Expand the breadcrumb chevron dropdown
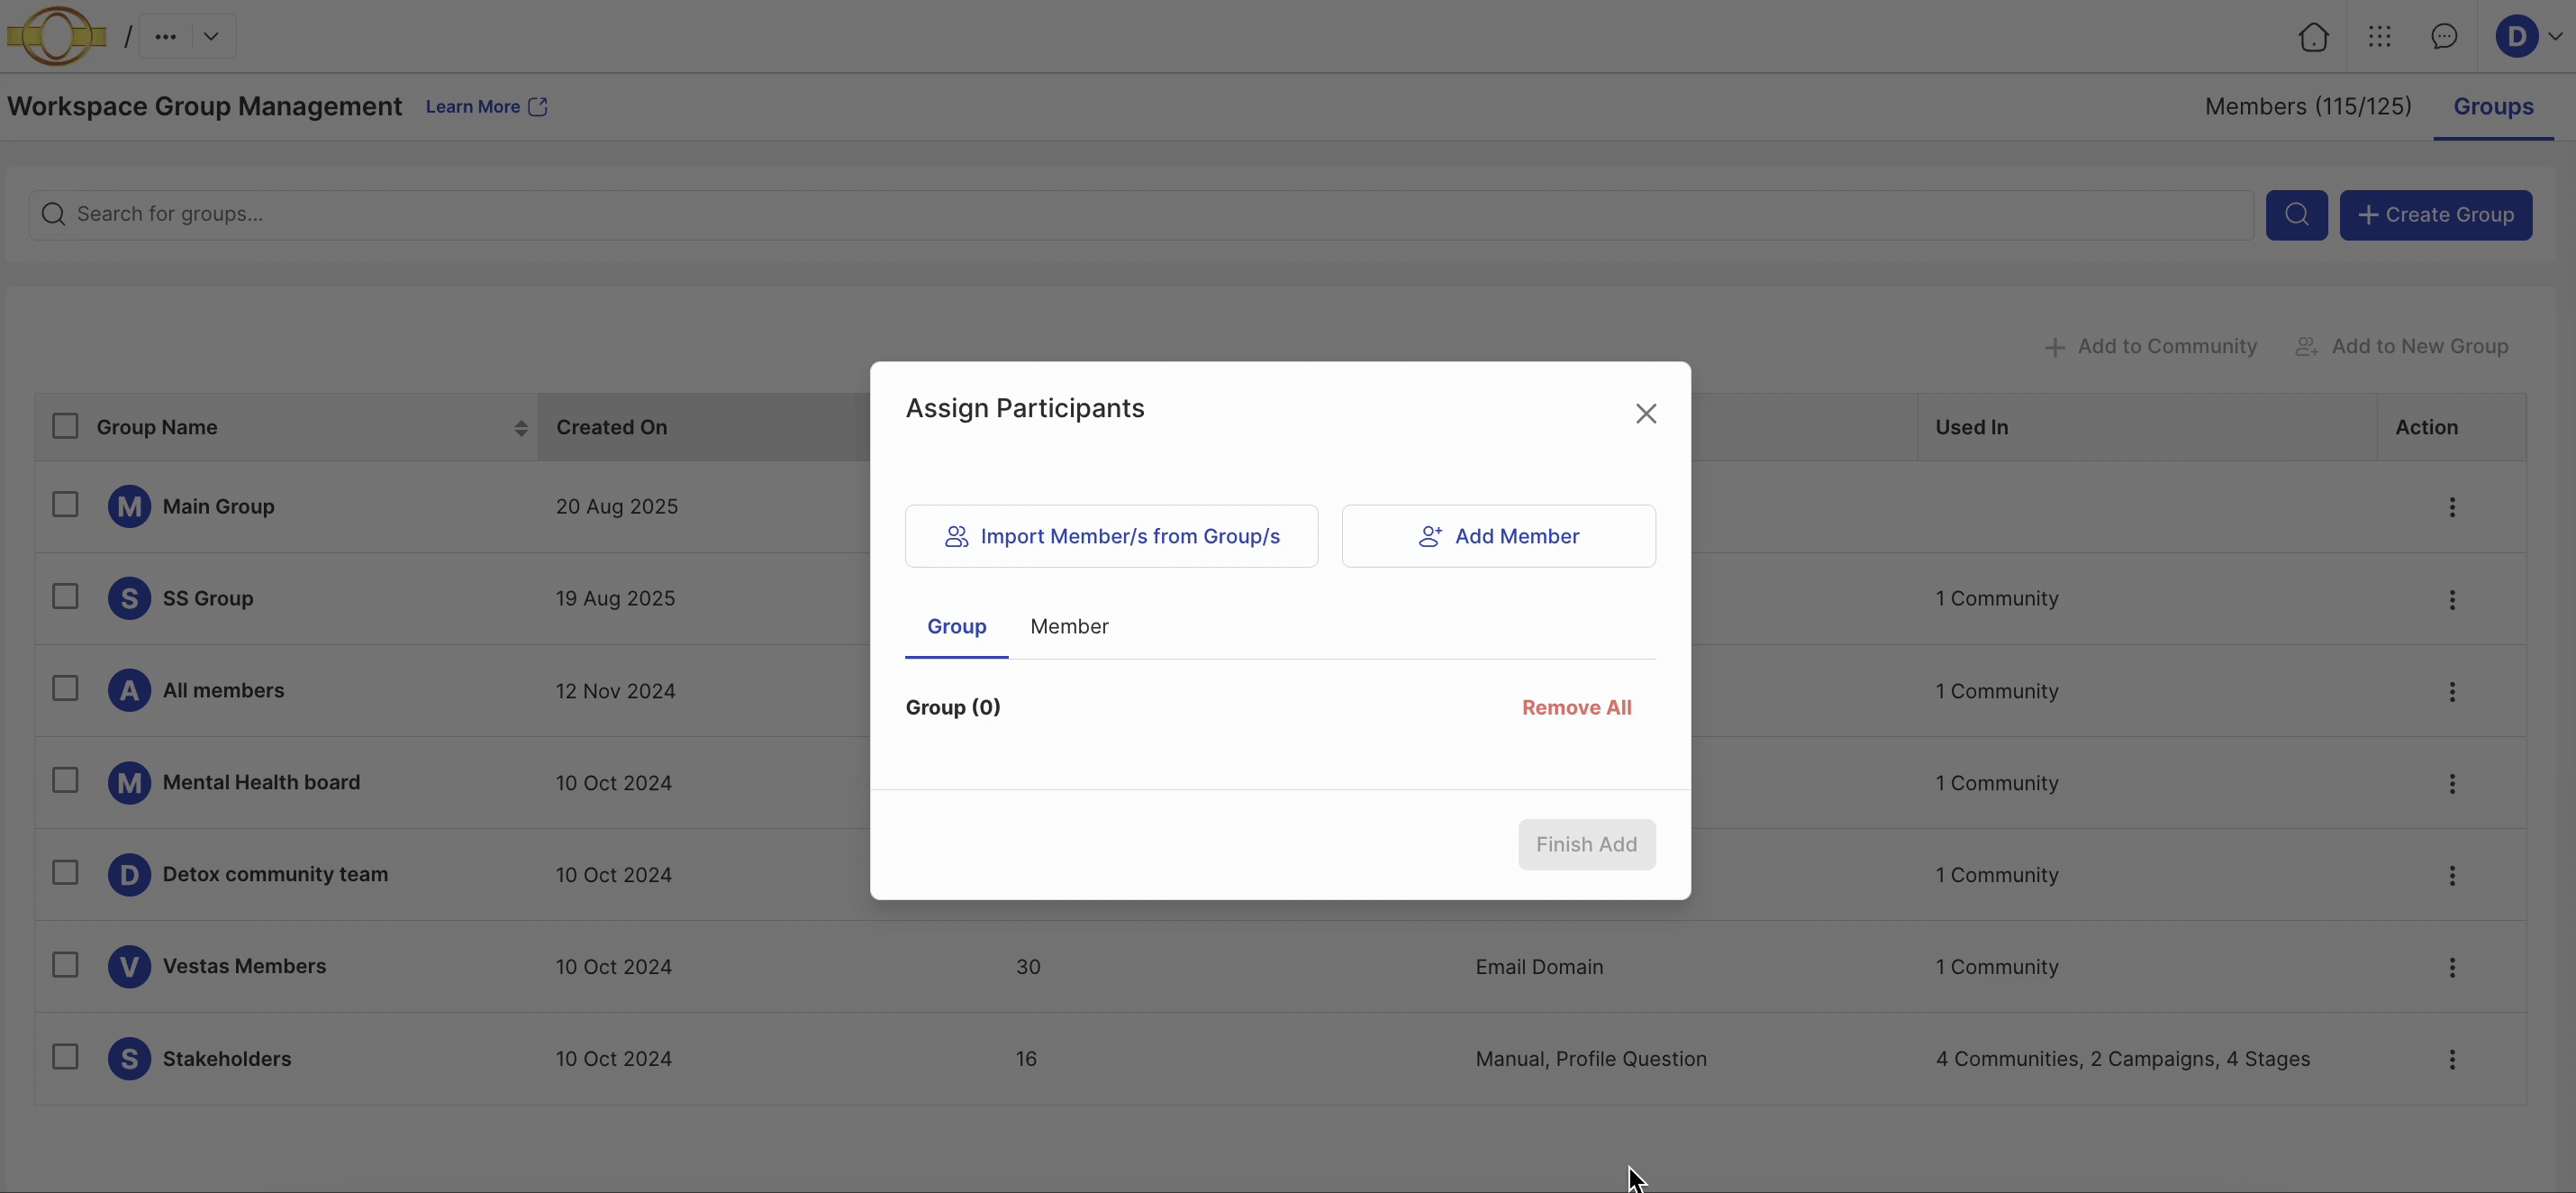 [x=211, y=37]
